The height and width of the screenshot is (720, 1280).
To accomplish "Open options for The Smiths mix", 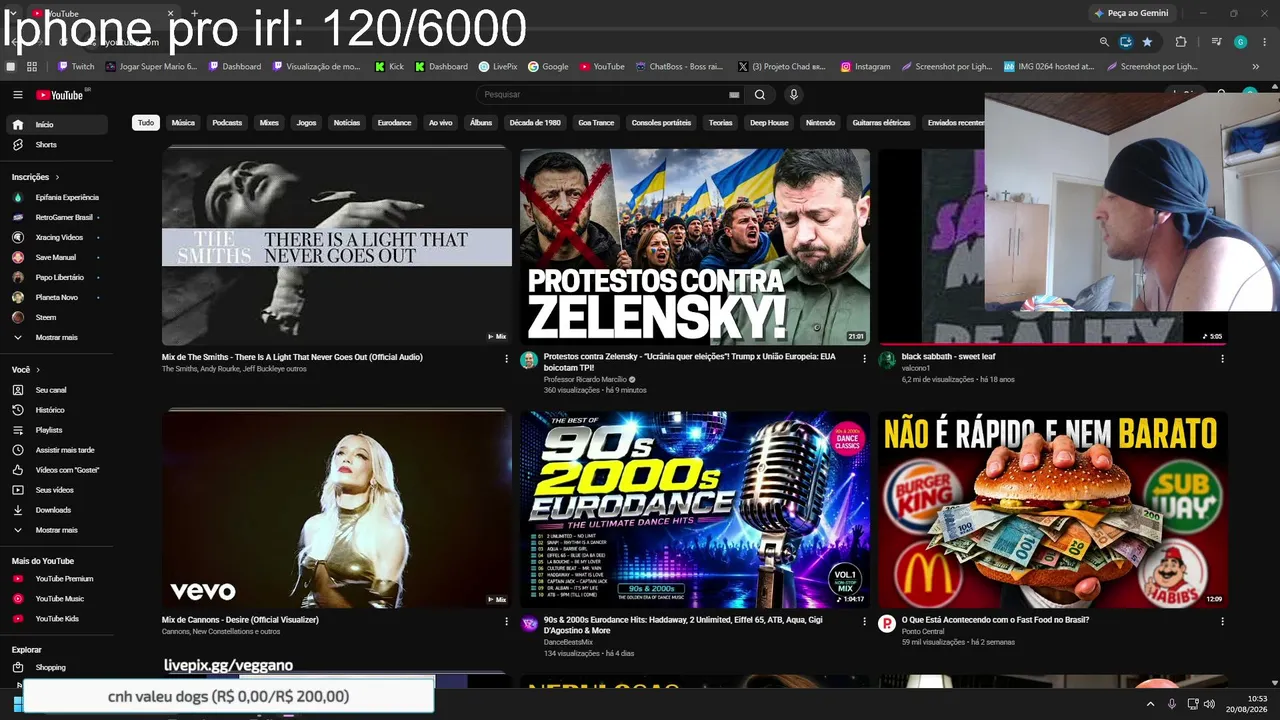I will tap(506, 359).
